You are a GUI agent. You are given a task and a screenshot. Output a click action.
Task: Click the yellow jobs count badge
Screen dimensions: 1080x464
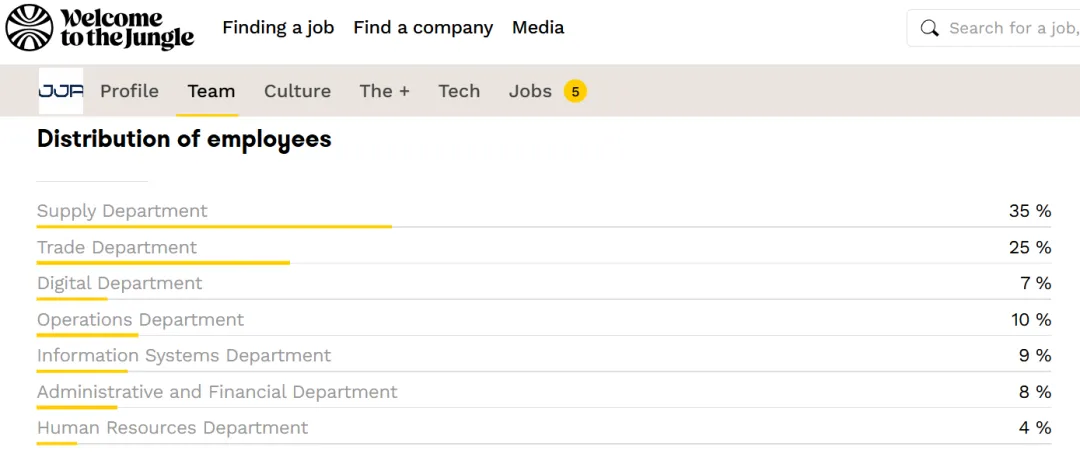tap(575, 92)
